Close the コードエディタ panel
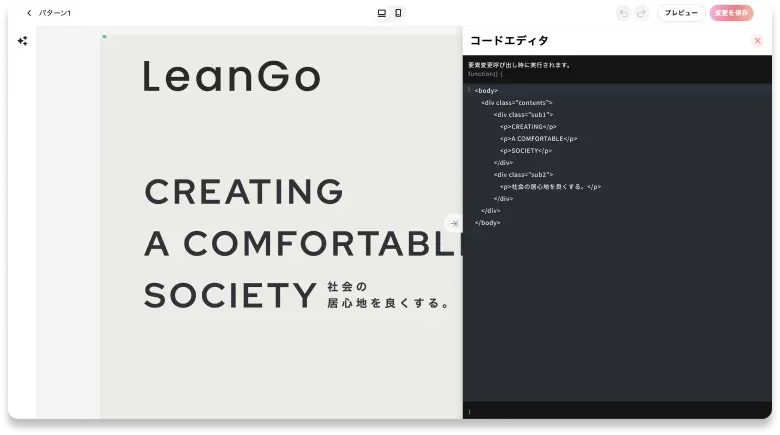 757,40
